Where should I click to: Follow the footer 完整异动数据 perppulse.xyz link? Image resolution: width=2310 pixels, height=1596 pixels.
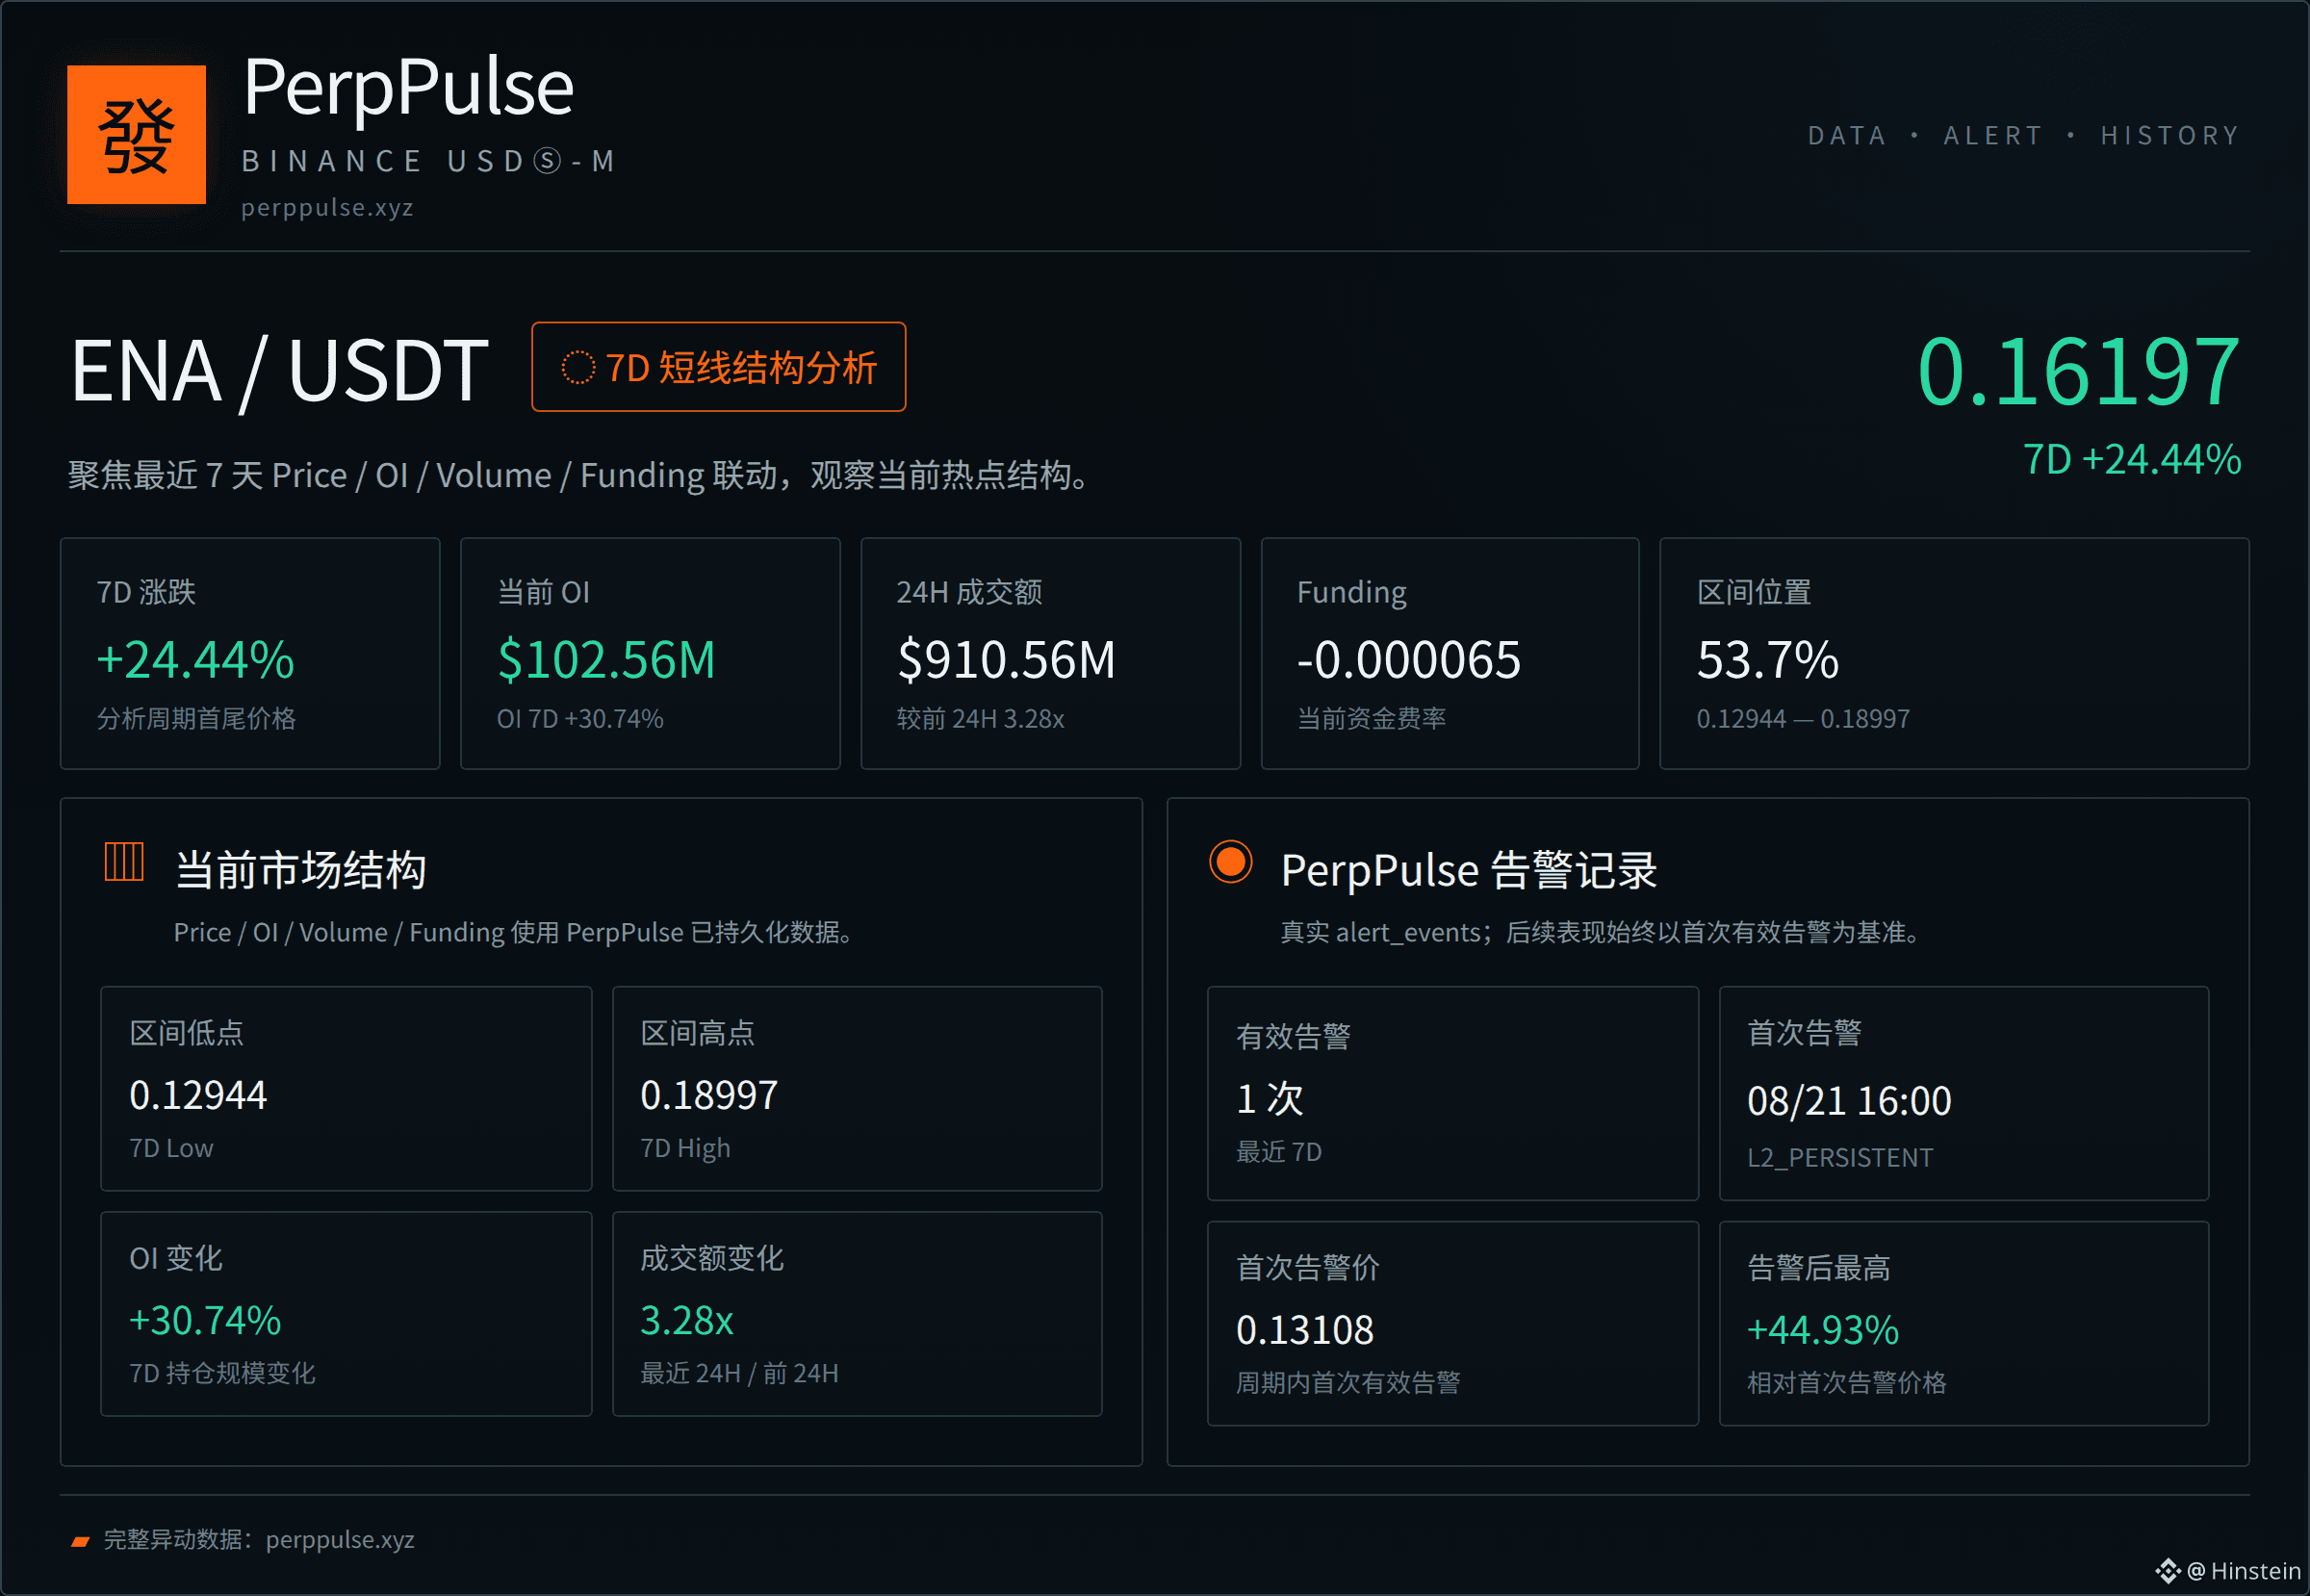click(x=340, y=1540)
